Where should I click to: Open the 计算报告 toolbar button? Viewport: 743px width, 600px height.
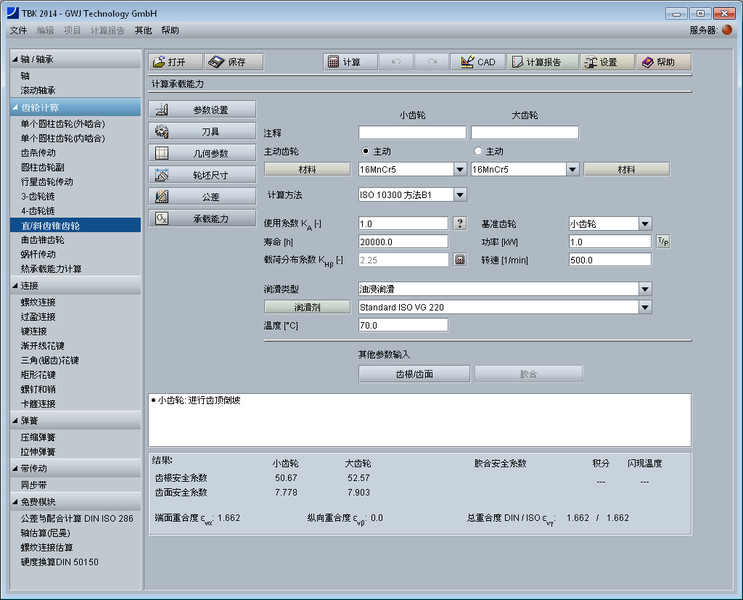[x=541, y=62]
